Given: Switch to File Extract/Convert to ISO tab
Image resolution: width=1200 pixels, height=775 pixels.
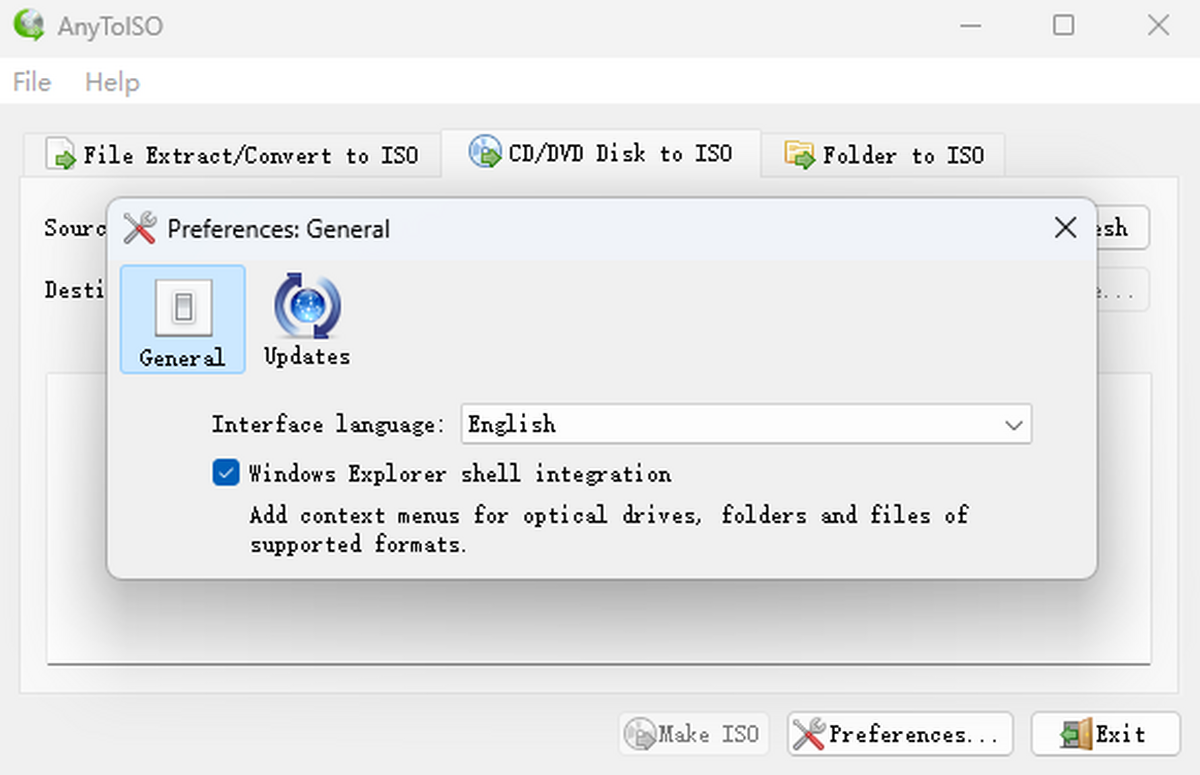Looking at the screenshot, I should (x=232, y=155).
